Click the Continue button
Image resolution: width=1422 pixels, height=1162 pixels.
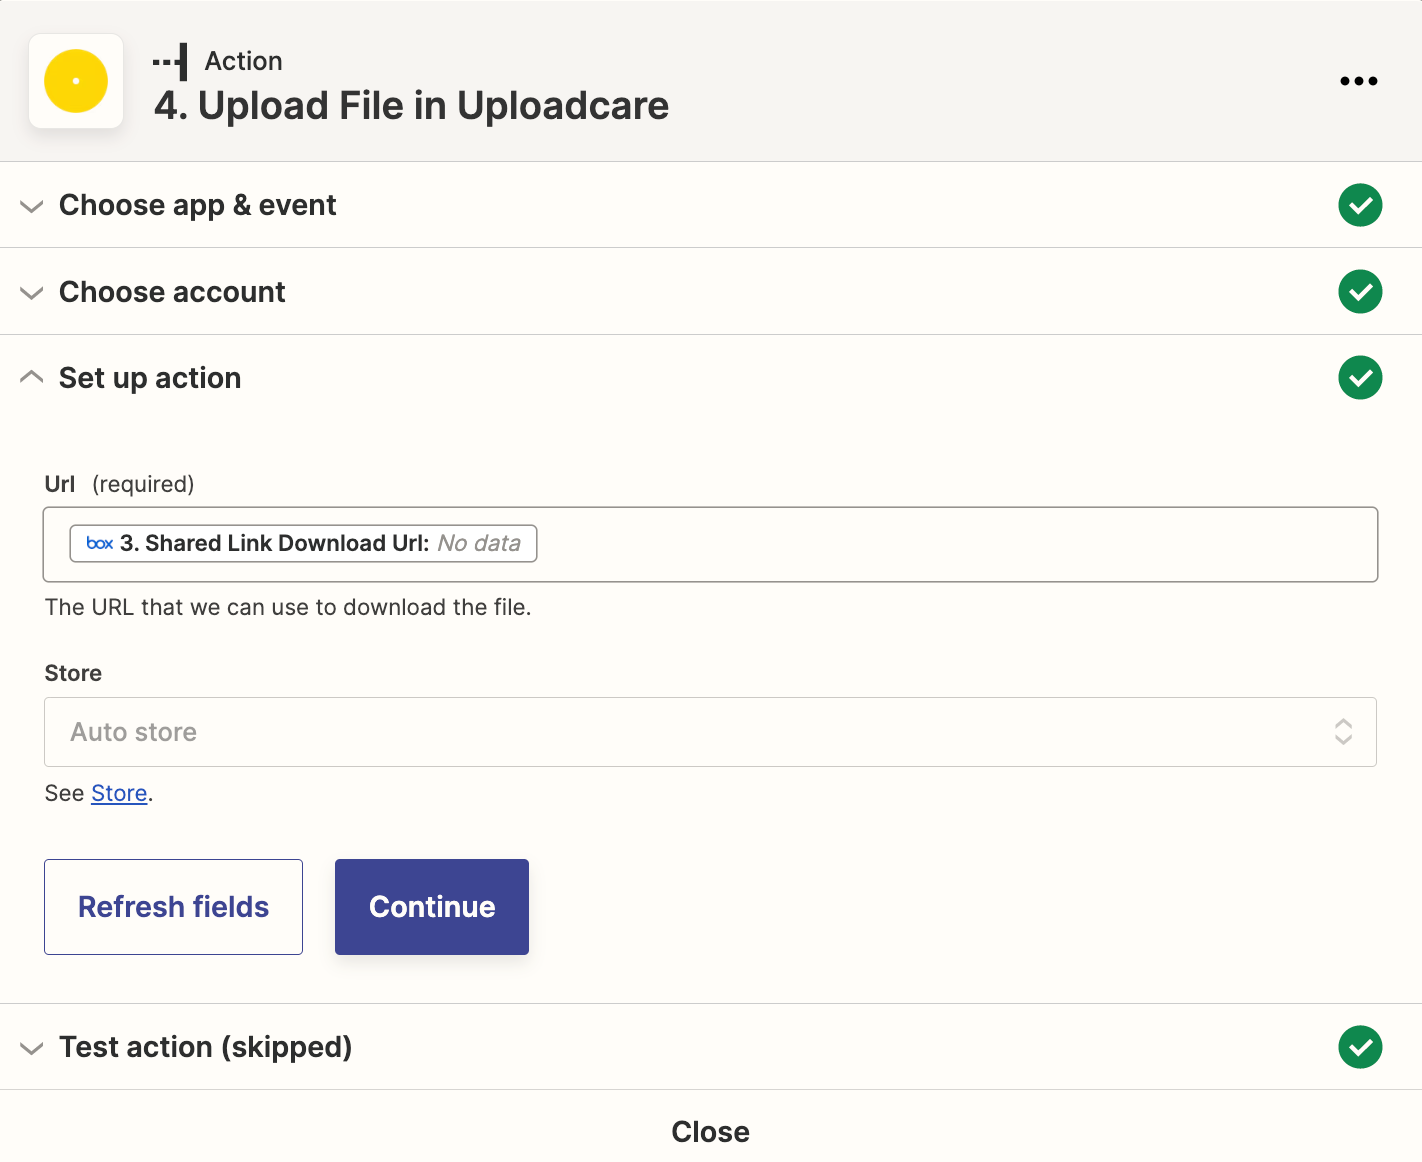(x=432, y=907)
